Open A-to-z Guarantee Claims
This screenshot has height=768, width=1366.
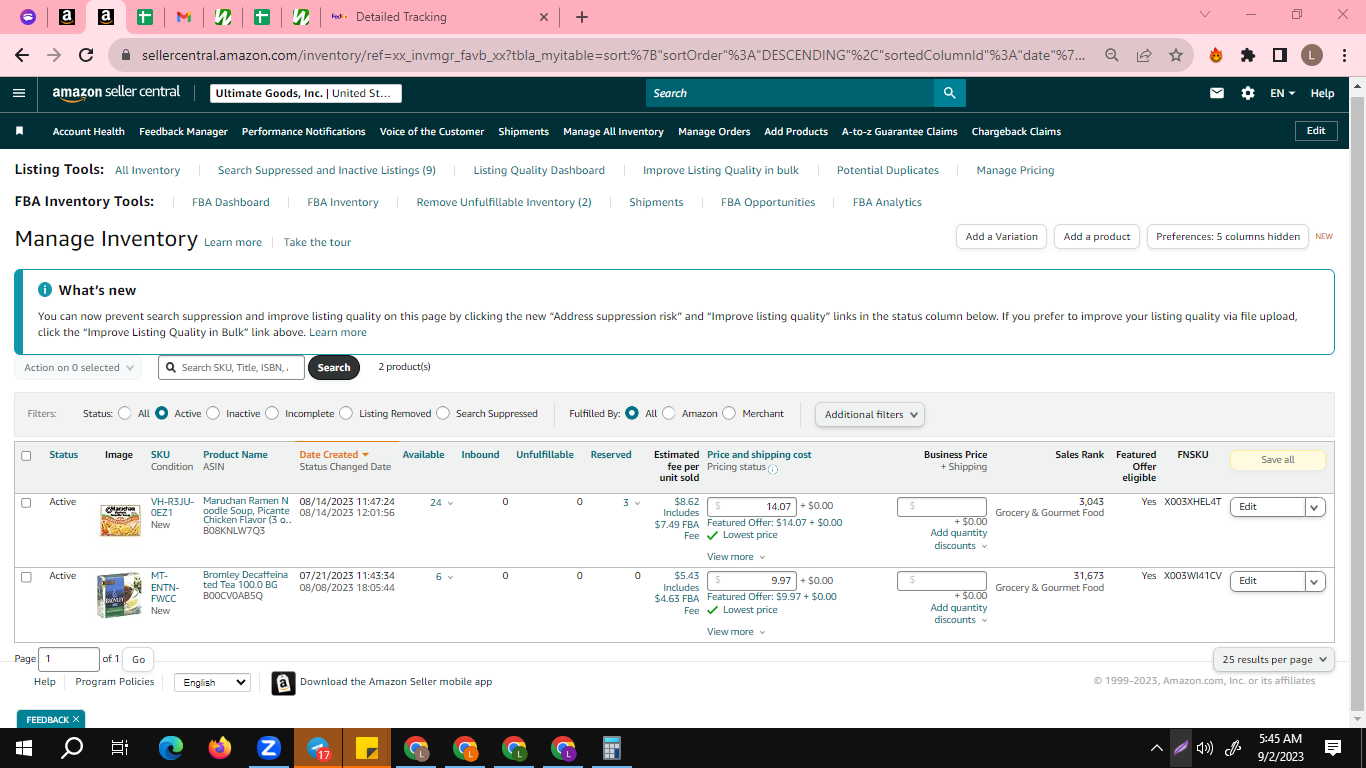900,131
